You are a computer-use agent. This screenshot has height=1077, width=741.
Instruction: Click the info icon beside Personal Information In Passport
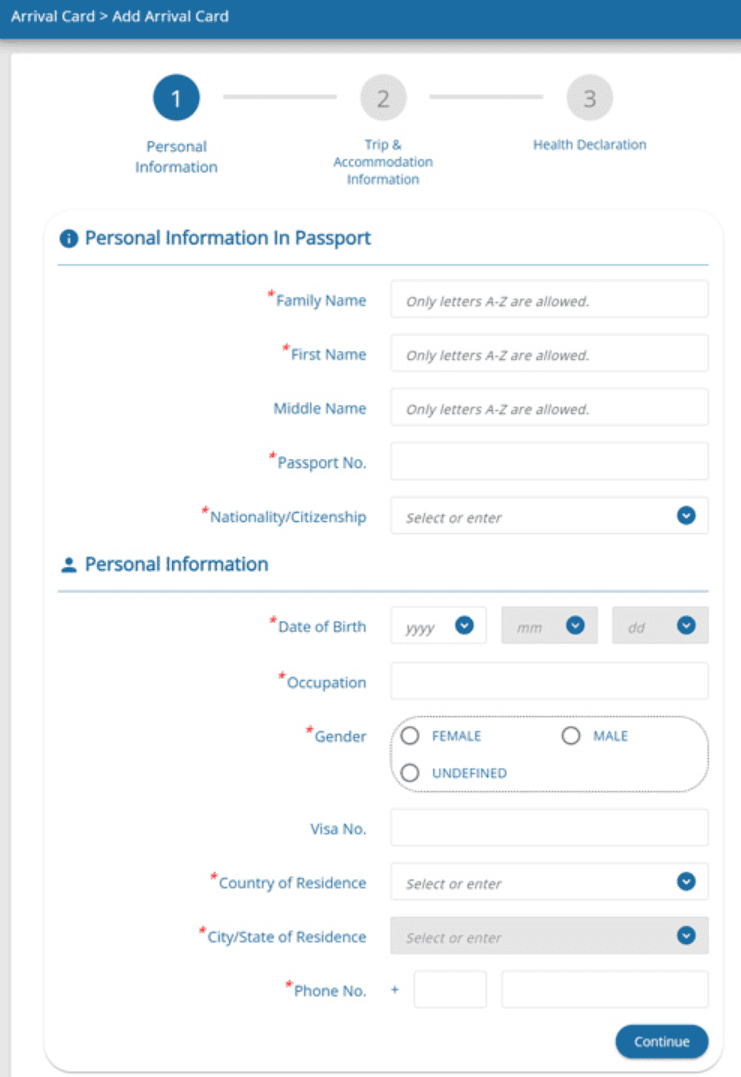[68, 238]
